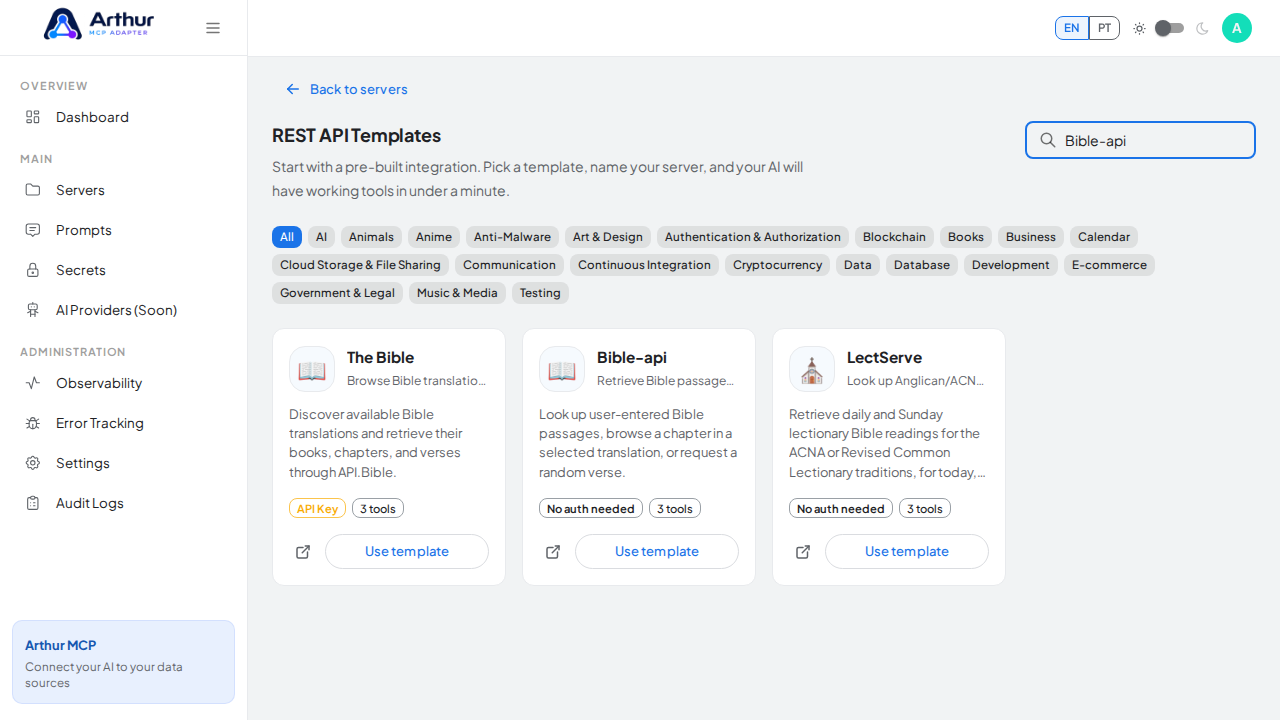Image resolution: width=1280 pixels, height=720 pixels.
Task: Filter templates by Calendar
Action: (1104, 237)
